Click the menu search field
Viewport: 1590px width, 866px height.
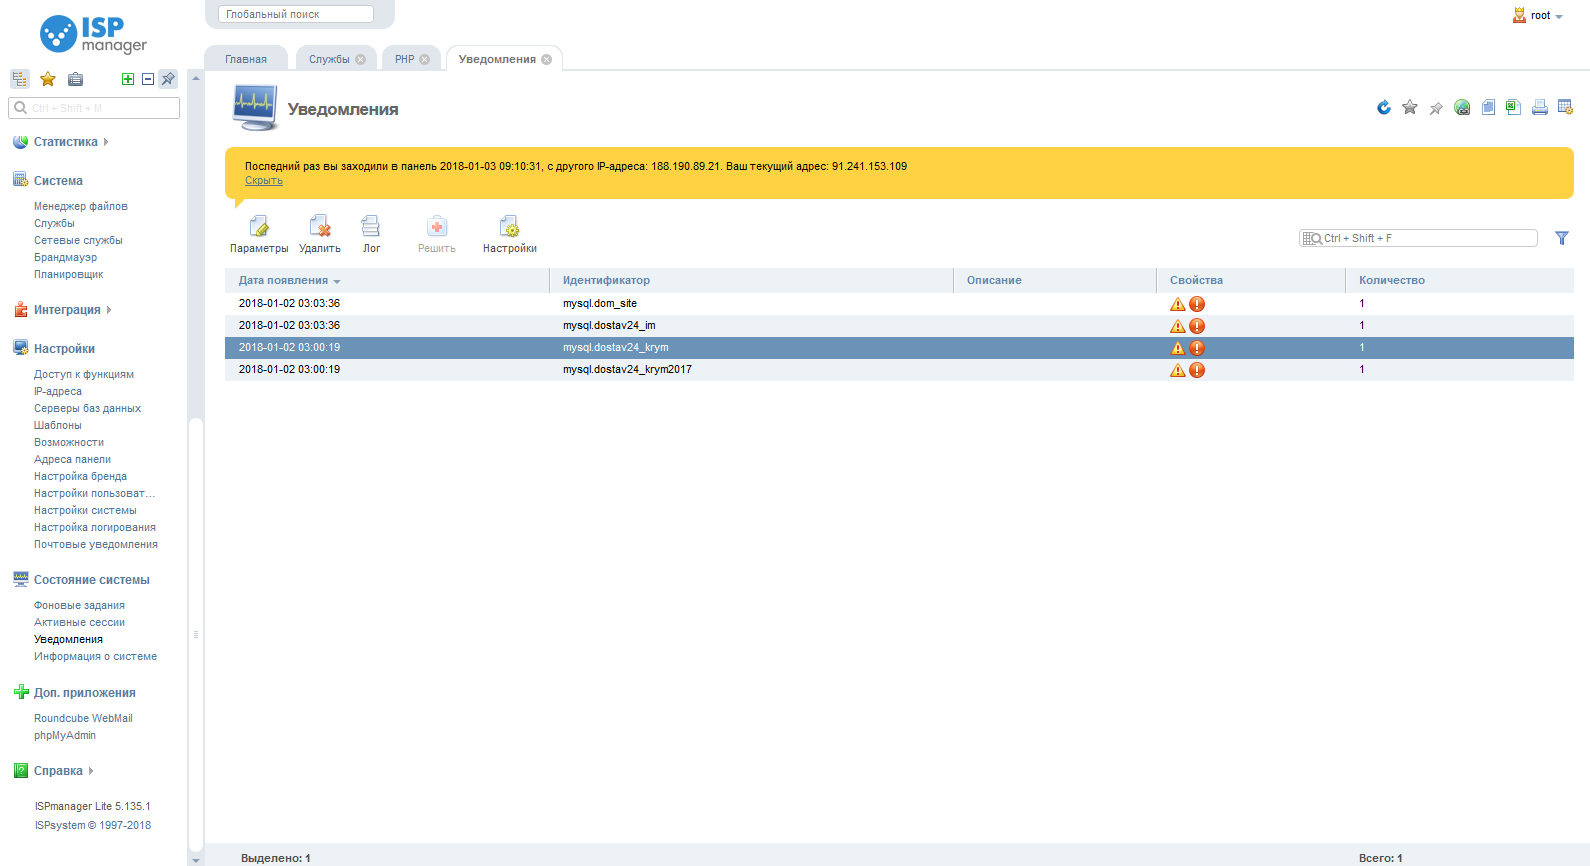pyautogui.click(x=94, y=108)
